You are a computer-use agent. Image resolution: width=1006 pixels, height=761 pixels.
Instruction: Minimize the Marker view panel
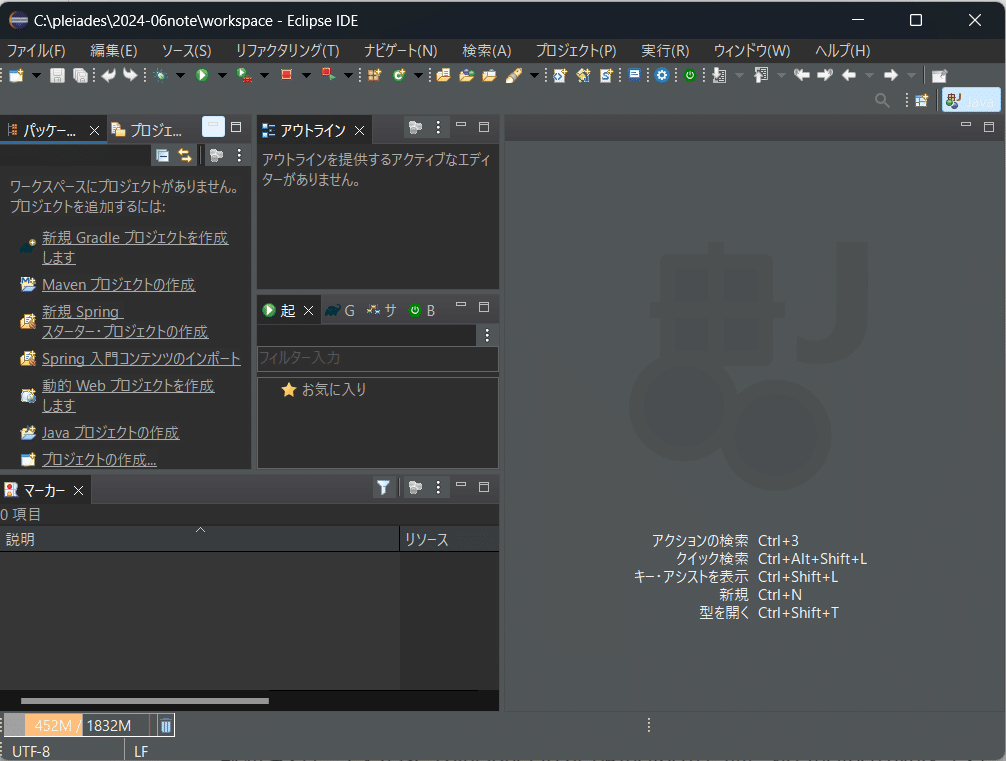click(461, 486)
